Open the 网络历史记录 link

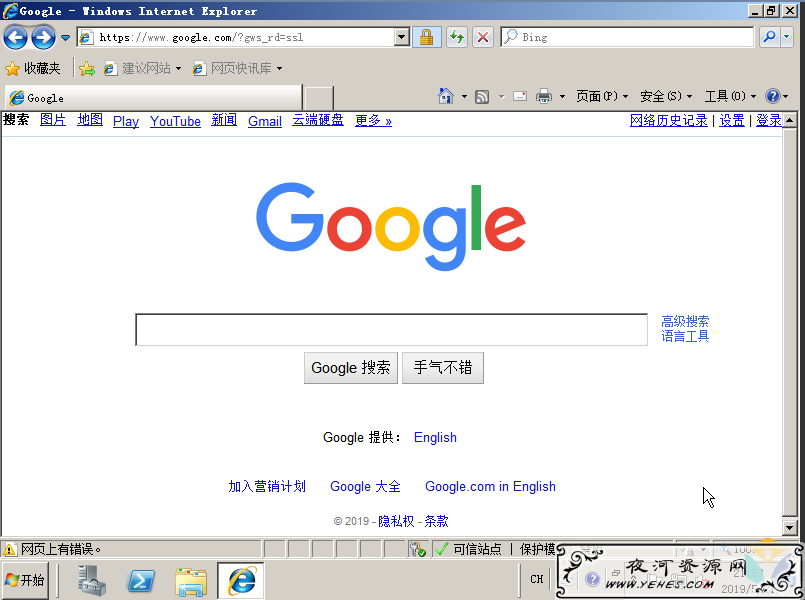click(668, 121)
